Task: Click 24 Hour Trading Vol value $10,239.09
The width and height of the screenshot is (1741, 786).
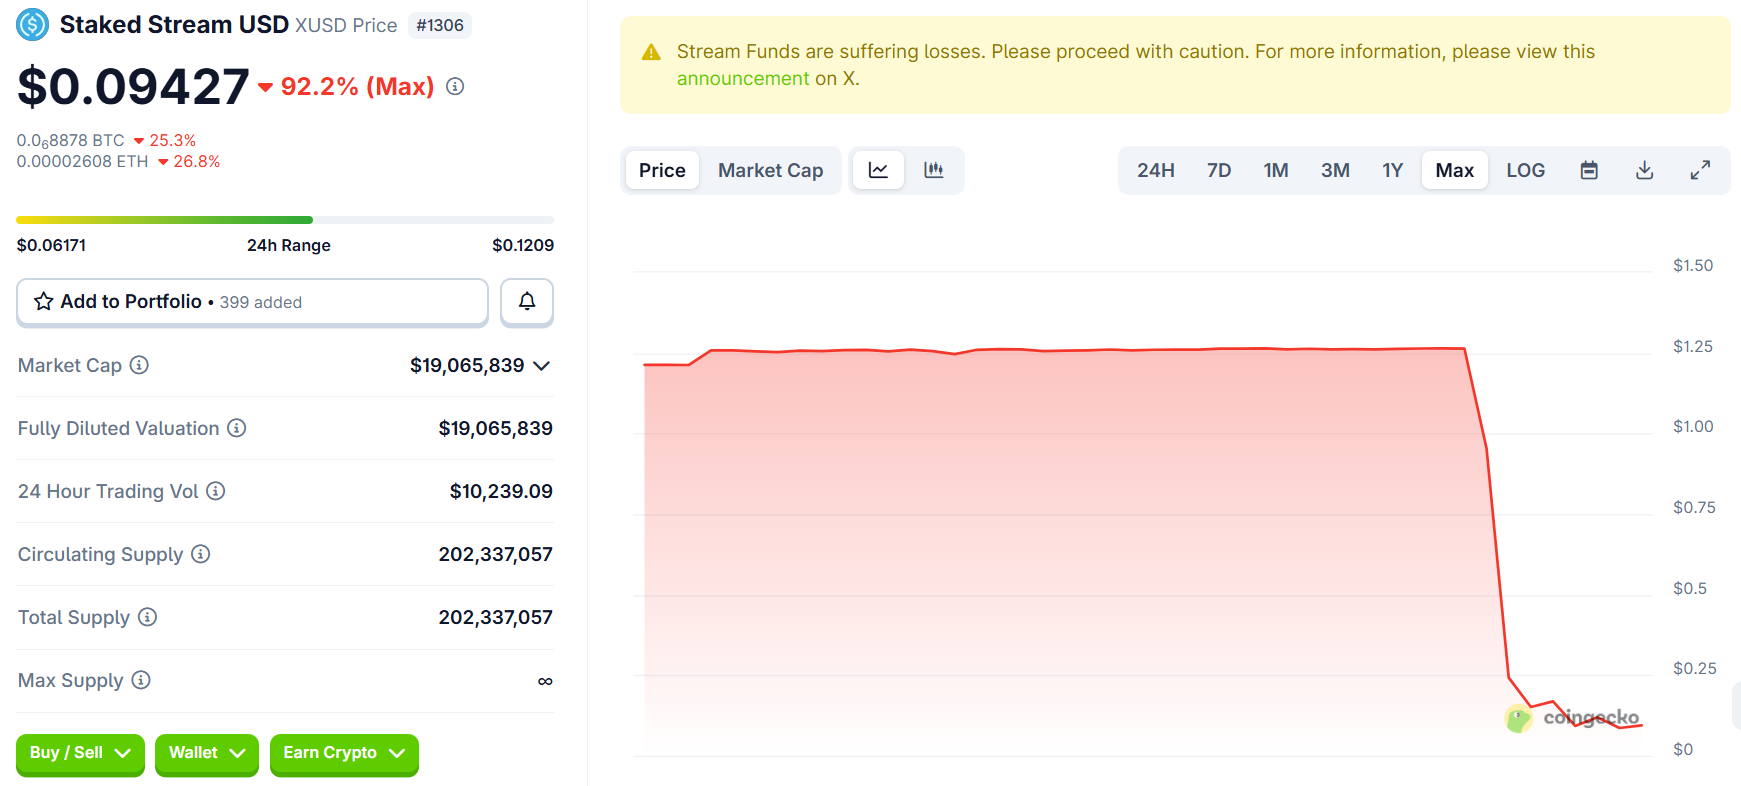Action: 501,491
